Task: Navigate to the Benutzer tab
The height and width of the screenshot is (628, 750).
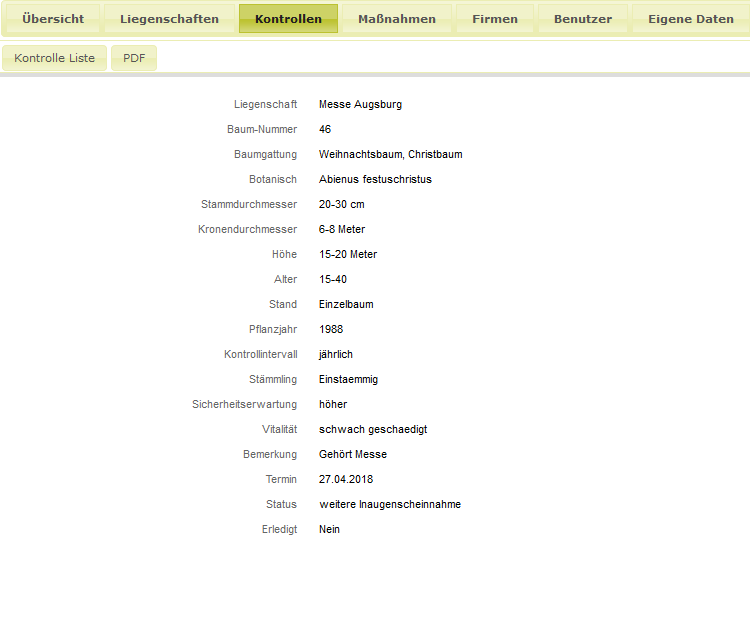Action: pos(582,19)
